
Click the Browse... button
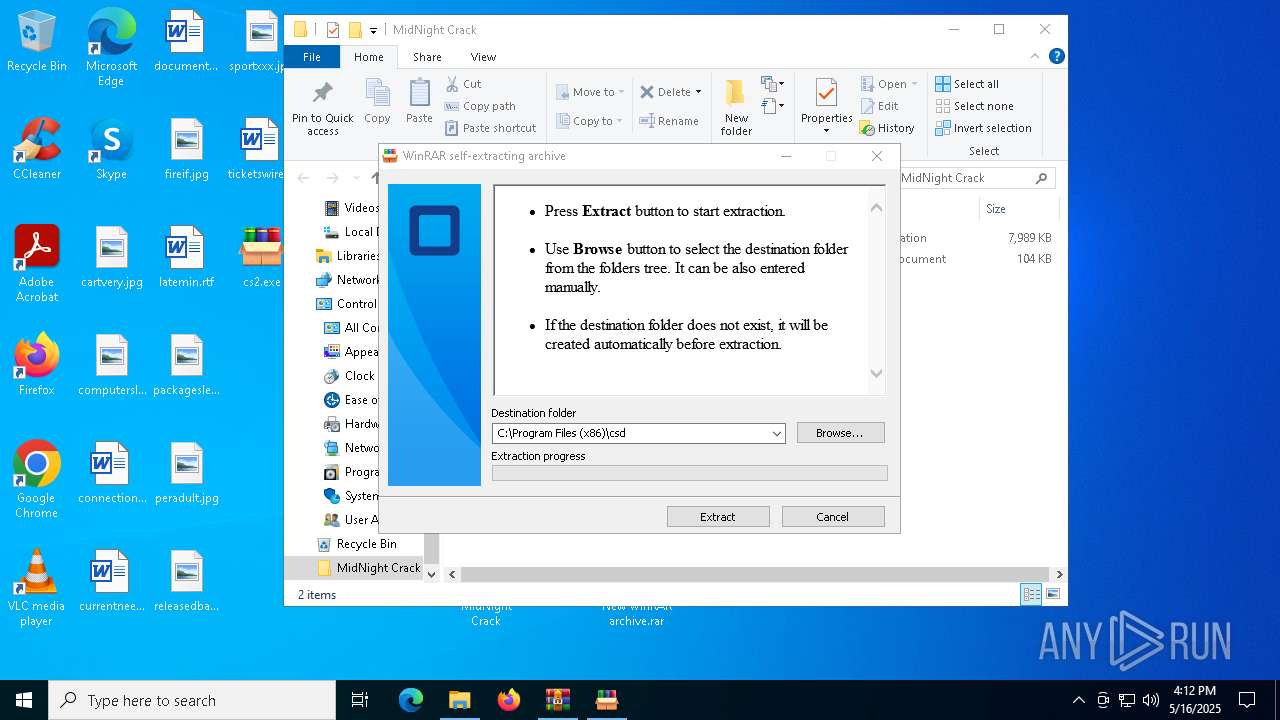click(x=840, y=433)
